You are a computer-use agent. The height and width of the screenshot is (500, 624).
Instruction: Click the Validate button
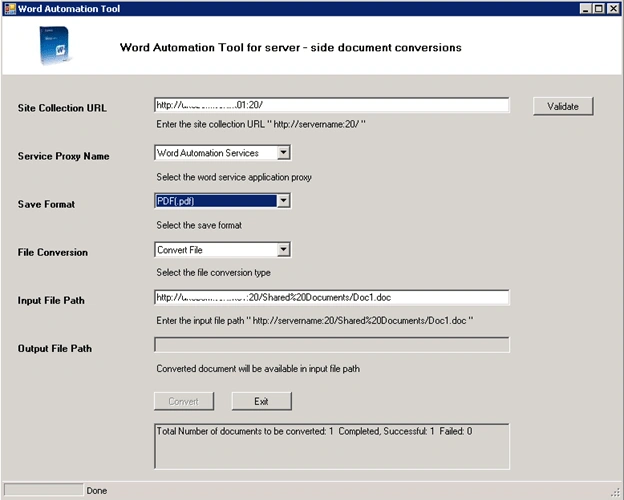[563, 106]
